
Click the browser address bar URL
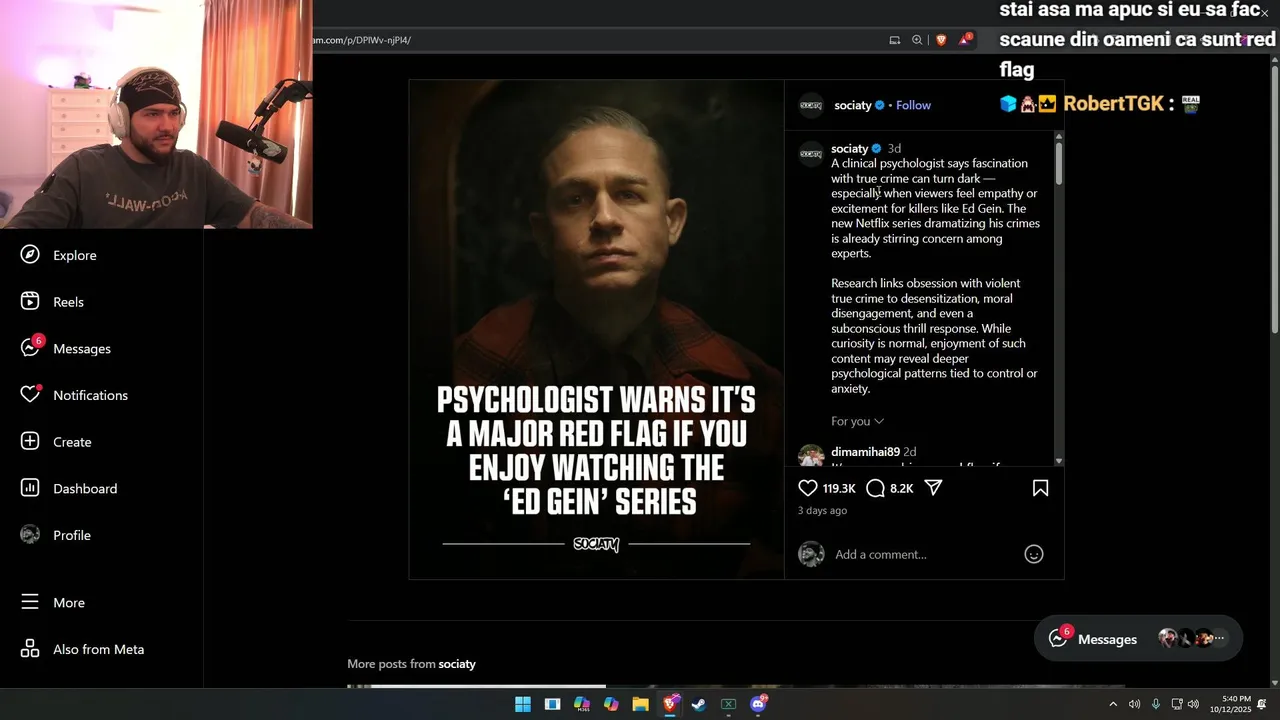(x=362, y=40)
